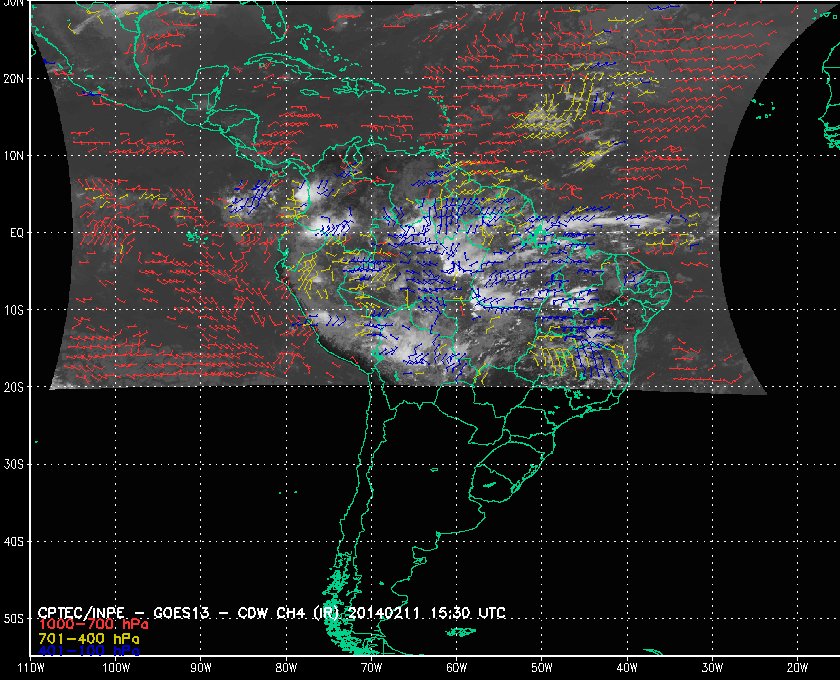Click the 40S latitude label
This screenshot has width=840, height=680.
pos(13,541)
